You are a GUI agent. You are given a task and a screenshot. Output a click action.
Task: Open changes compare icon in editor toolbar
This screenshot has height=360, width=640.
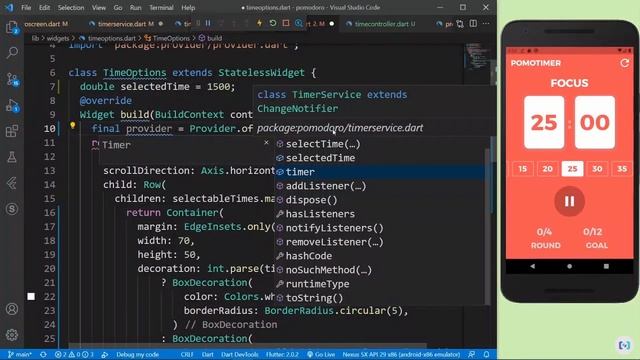(x=460, y=24)
